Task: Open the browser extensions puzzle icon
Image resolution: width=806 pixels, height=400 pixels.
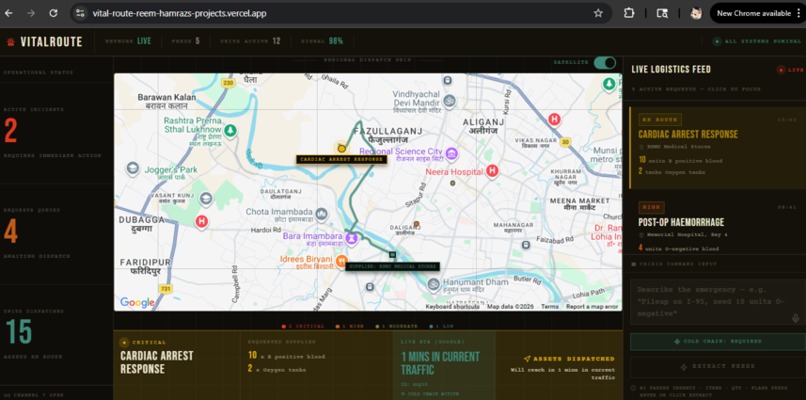Action: click(x=629, y=13)
